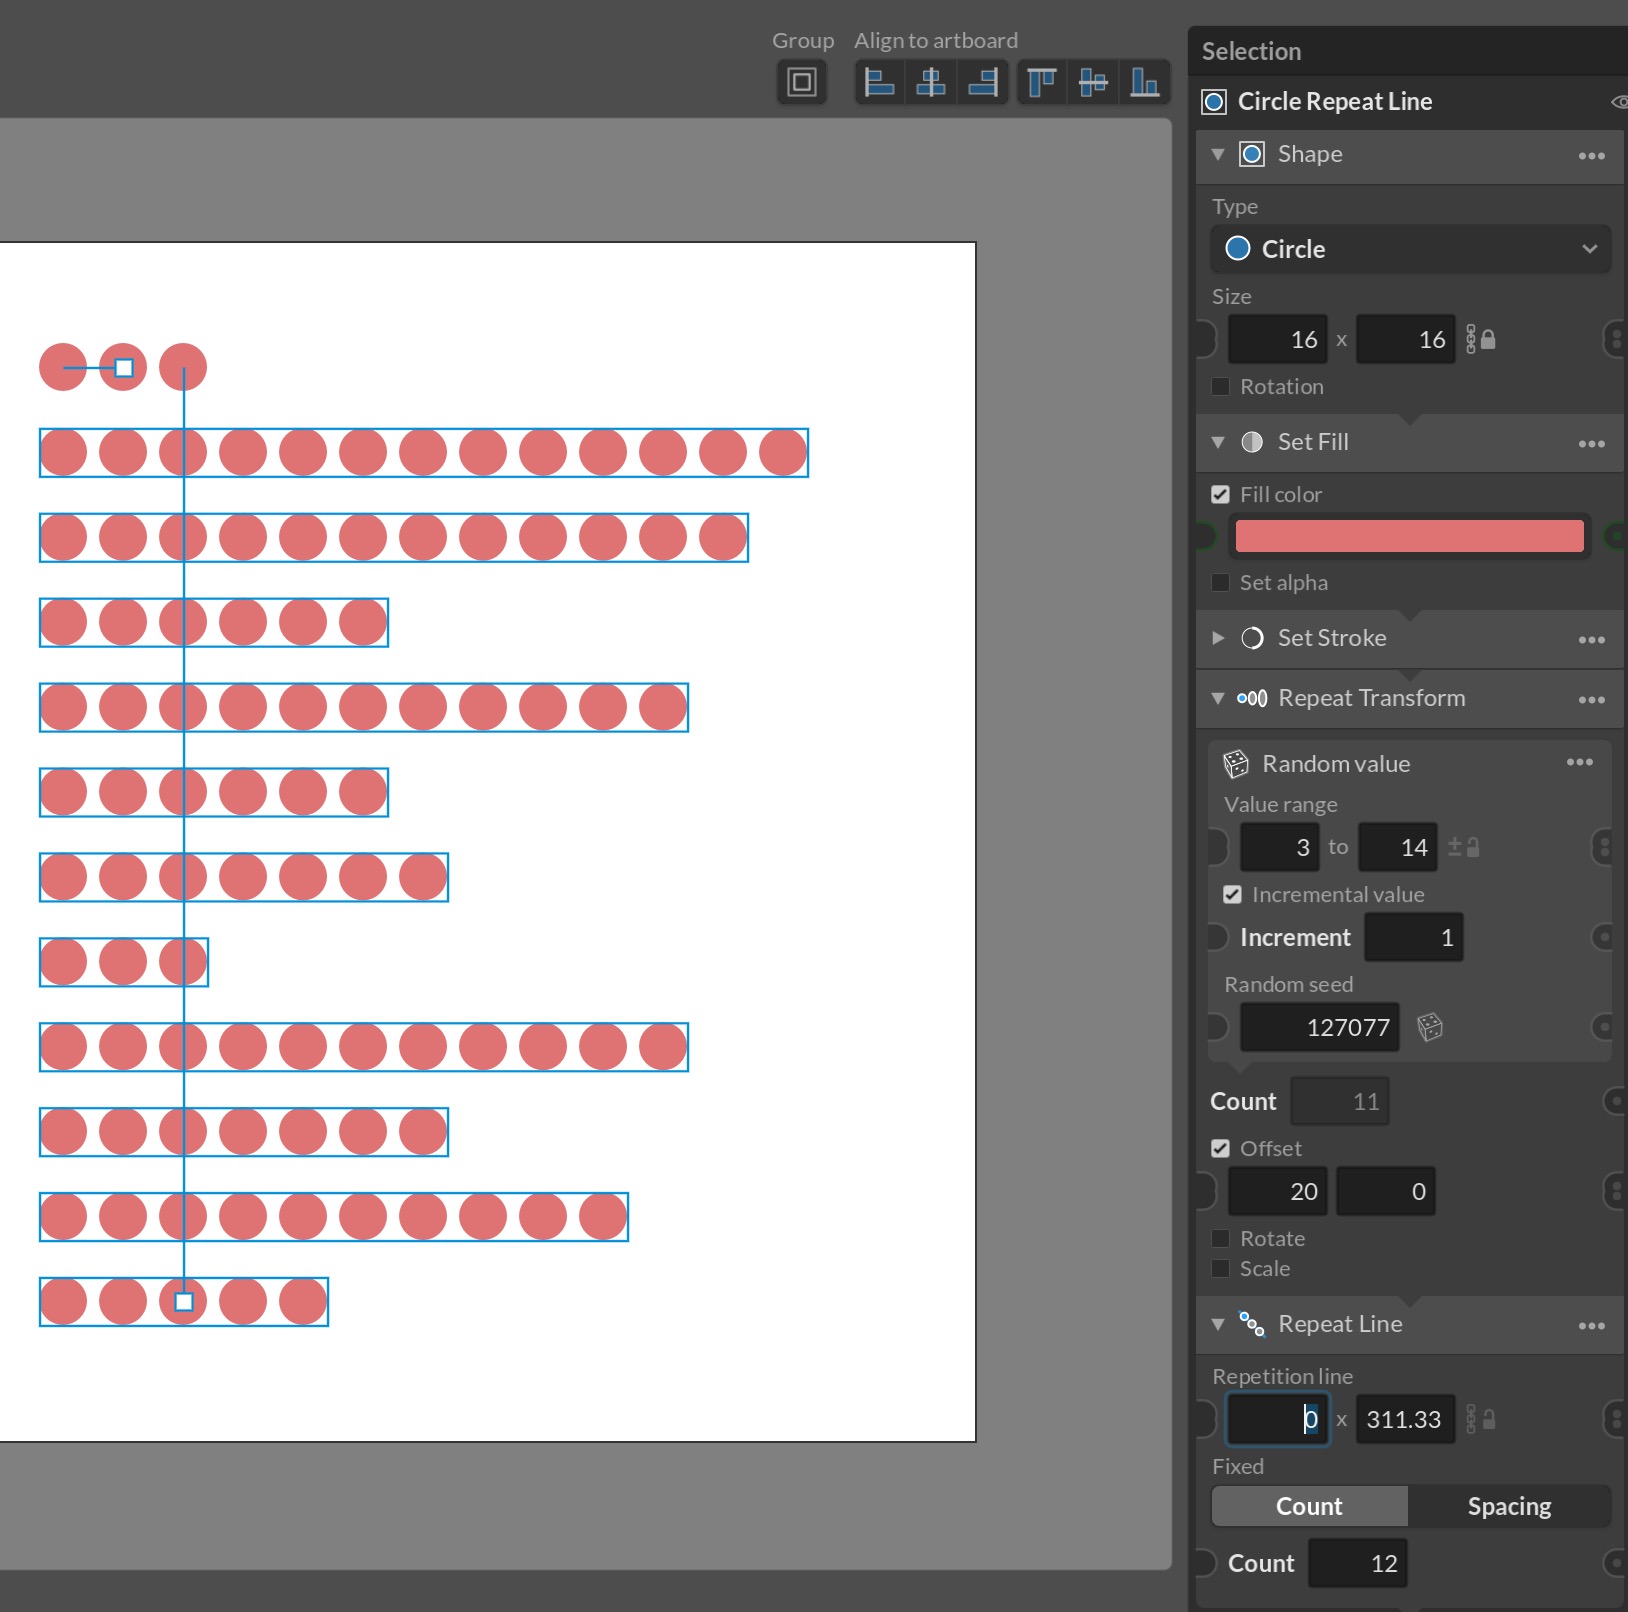Click the Group icon under the toolbar

pos(802,82)
